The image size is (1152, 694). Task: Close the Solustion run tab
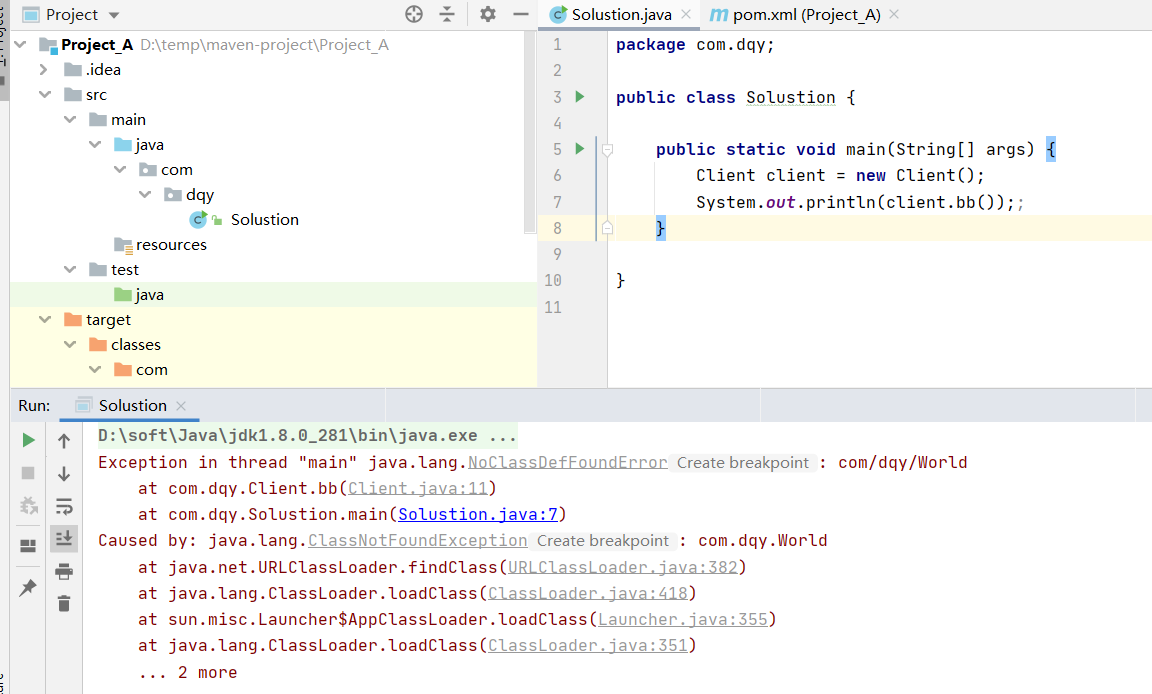pyautogui.click(x=181, y=405)
